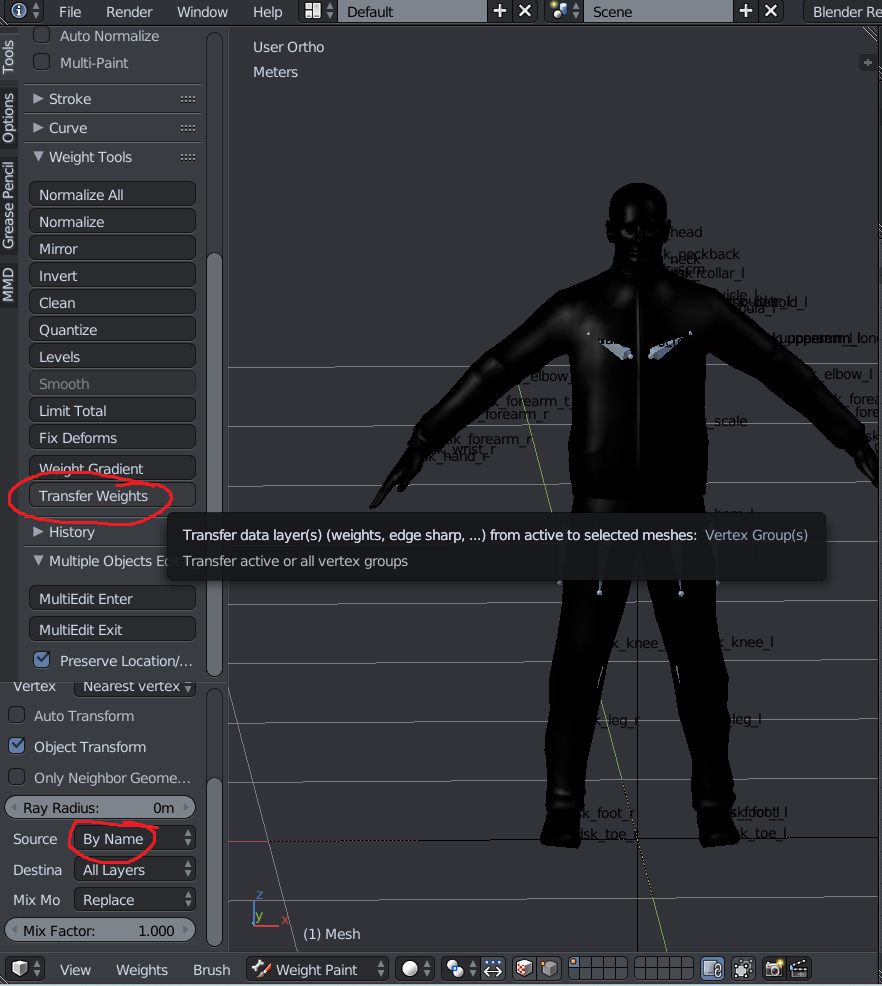The height and width of the screenshot is (986, 882).
Task: Open the viewport shading sphere selector
Action: [417, 968]
